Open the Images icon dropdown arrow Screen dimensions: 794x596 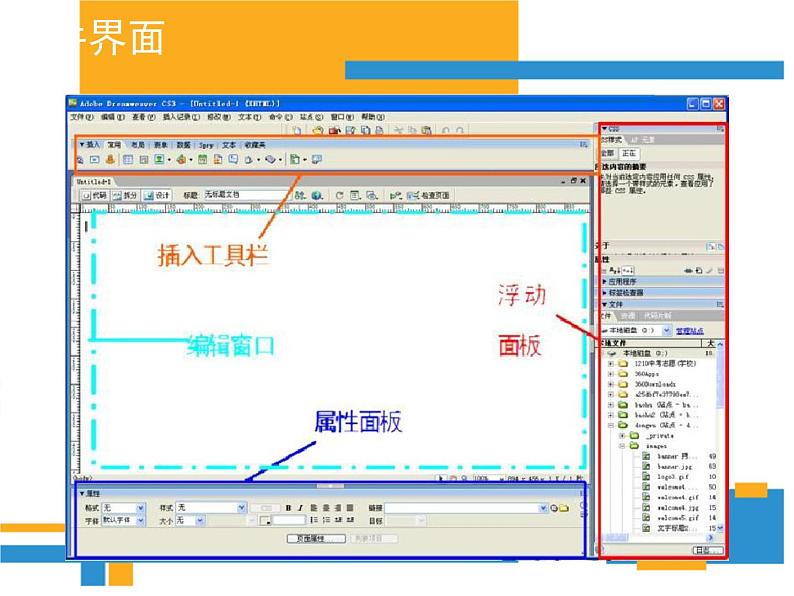(169, 160)
